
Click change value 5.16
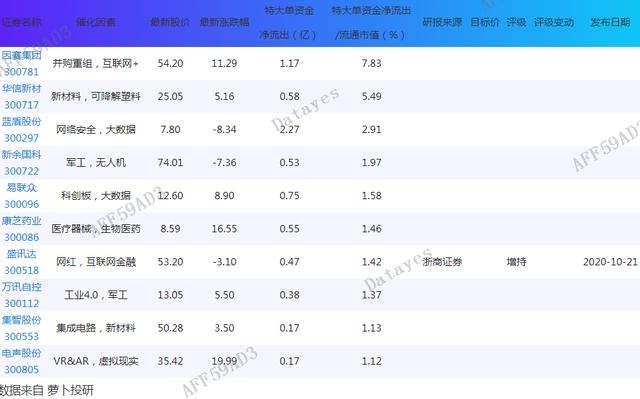(x=224, y=96)
